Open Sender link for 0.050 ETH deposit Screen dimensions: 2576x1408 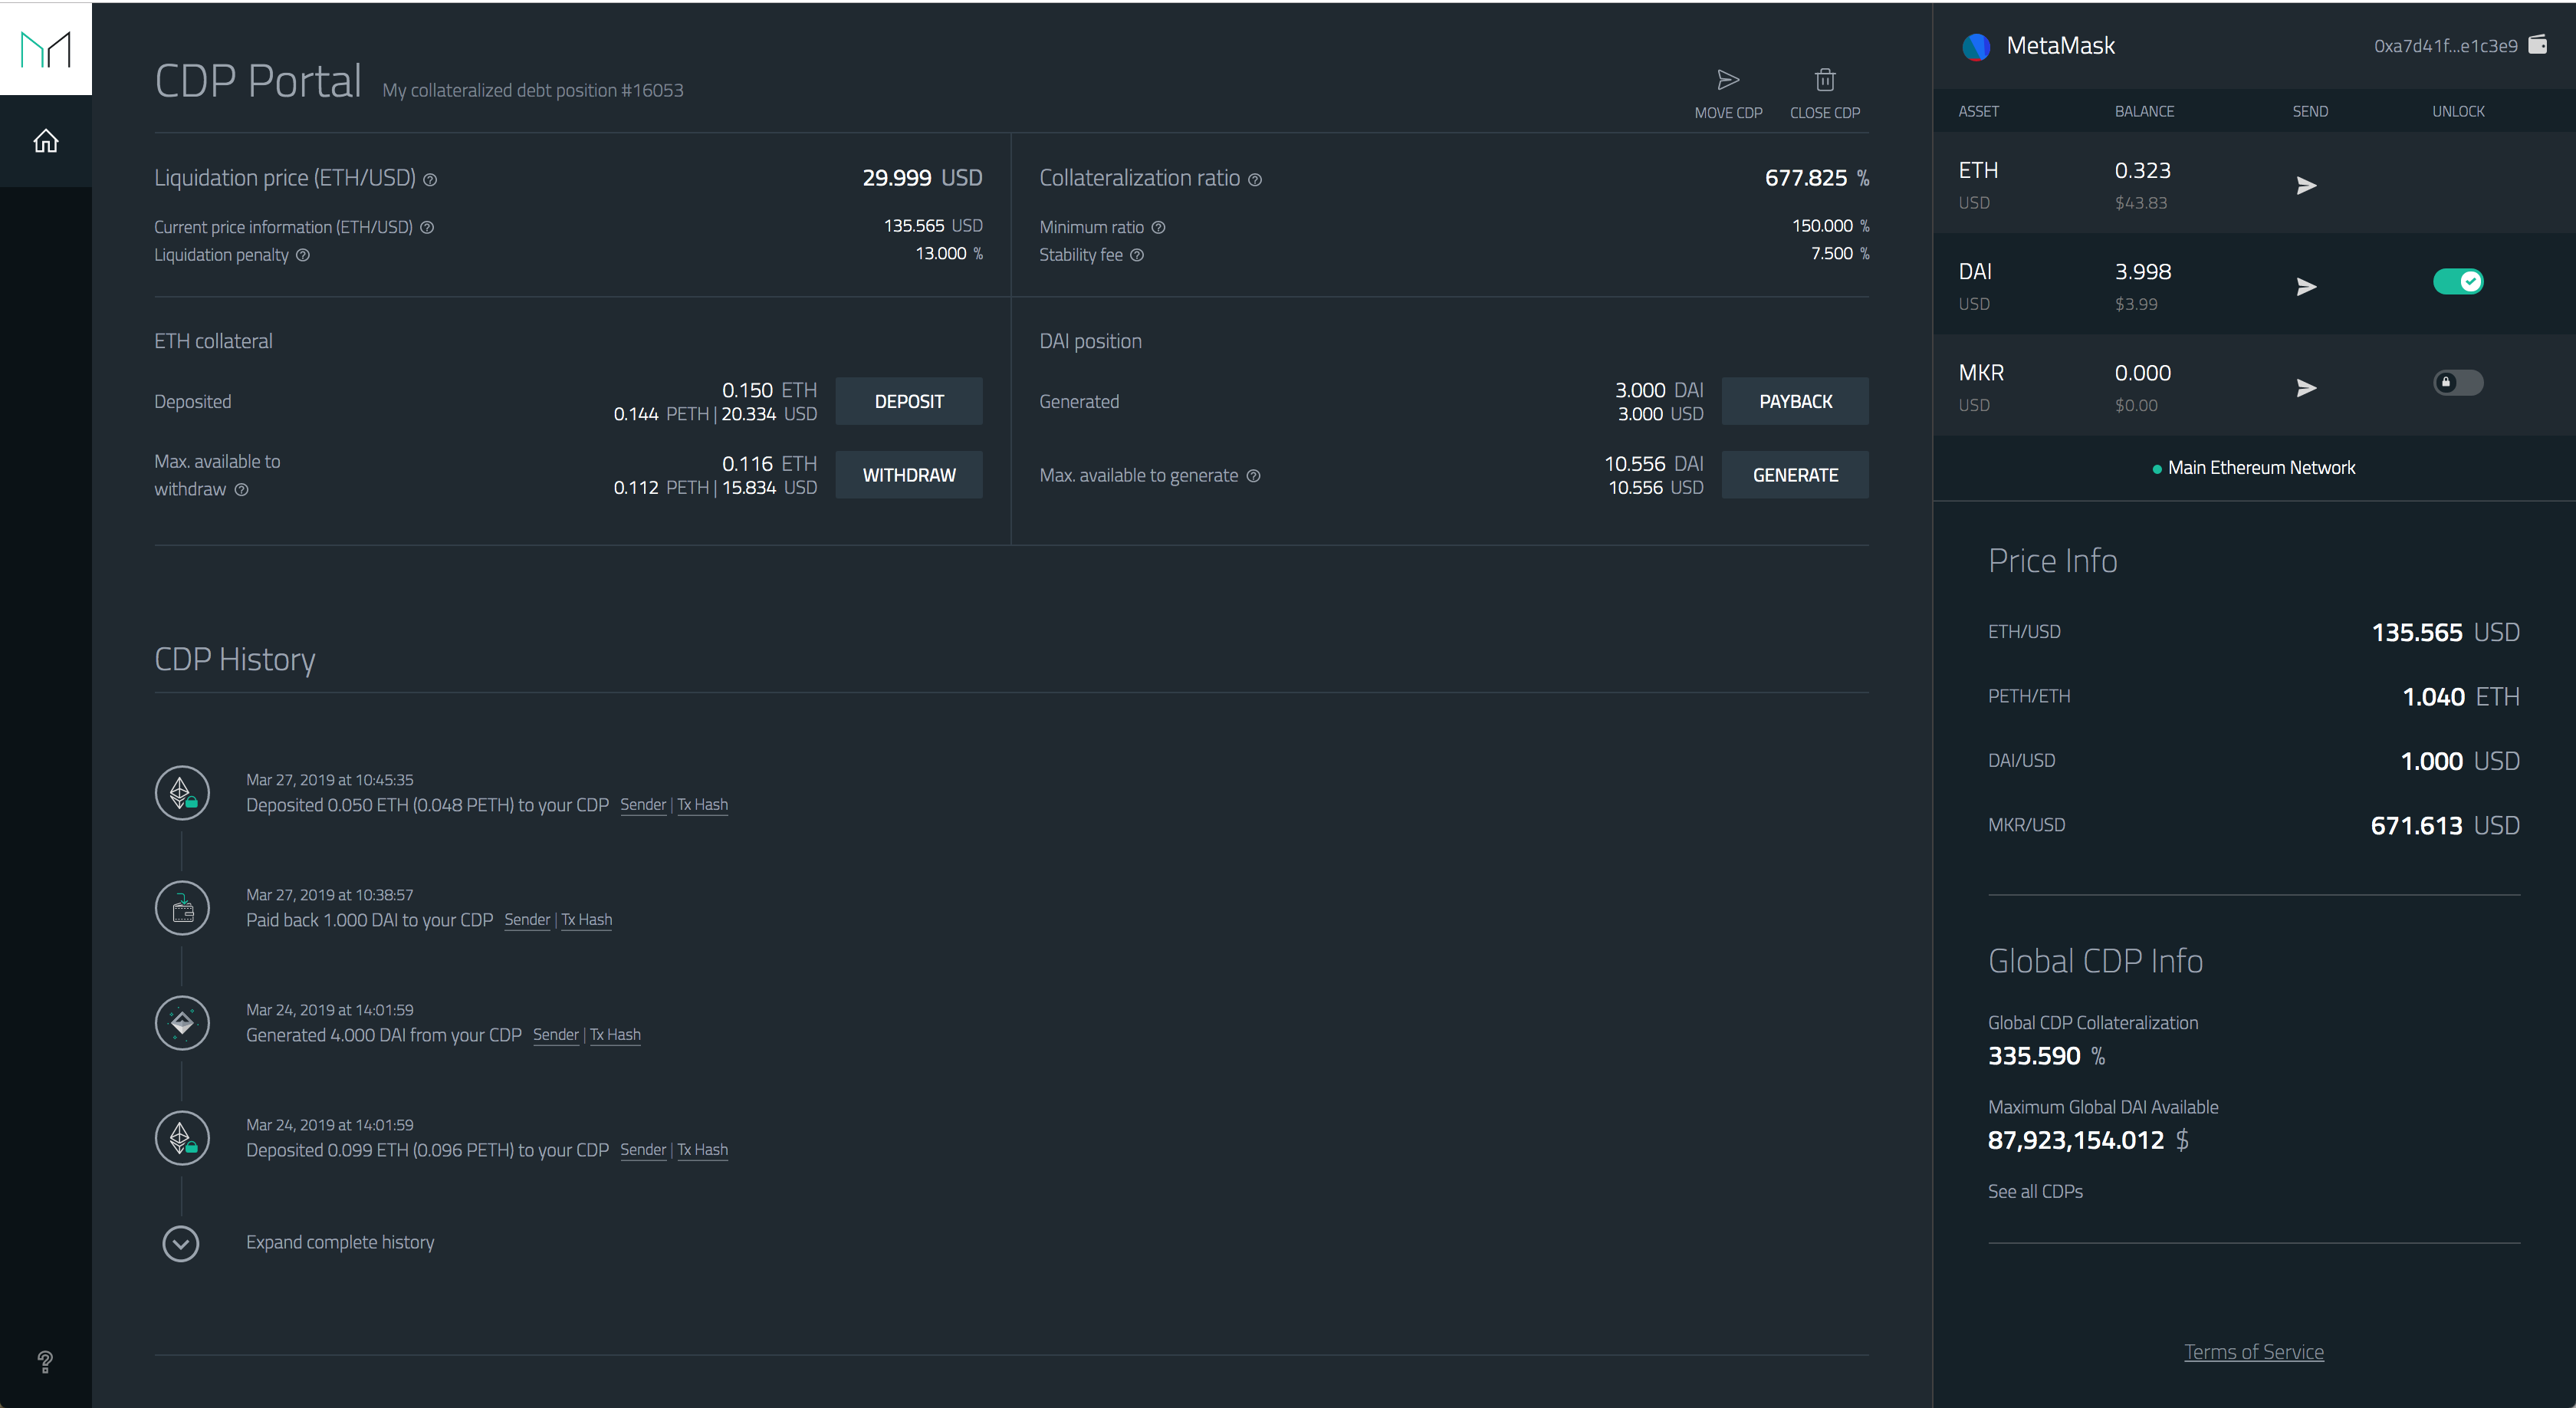coord(643,805)
